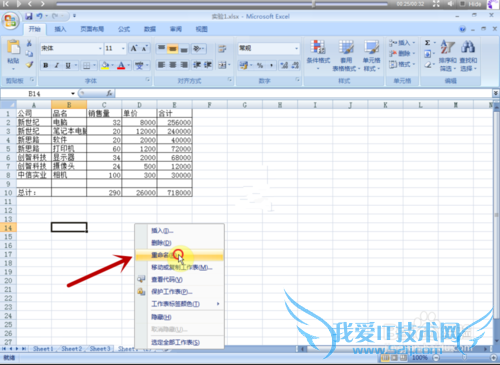Screen dimensions: 500x365
Task: Click the Wrap Text icon
Action: (x=222, y=49)
